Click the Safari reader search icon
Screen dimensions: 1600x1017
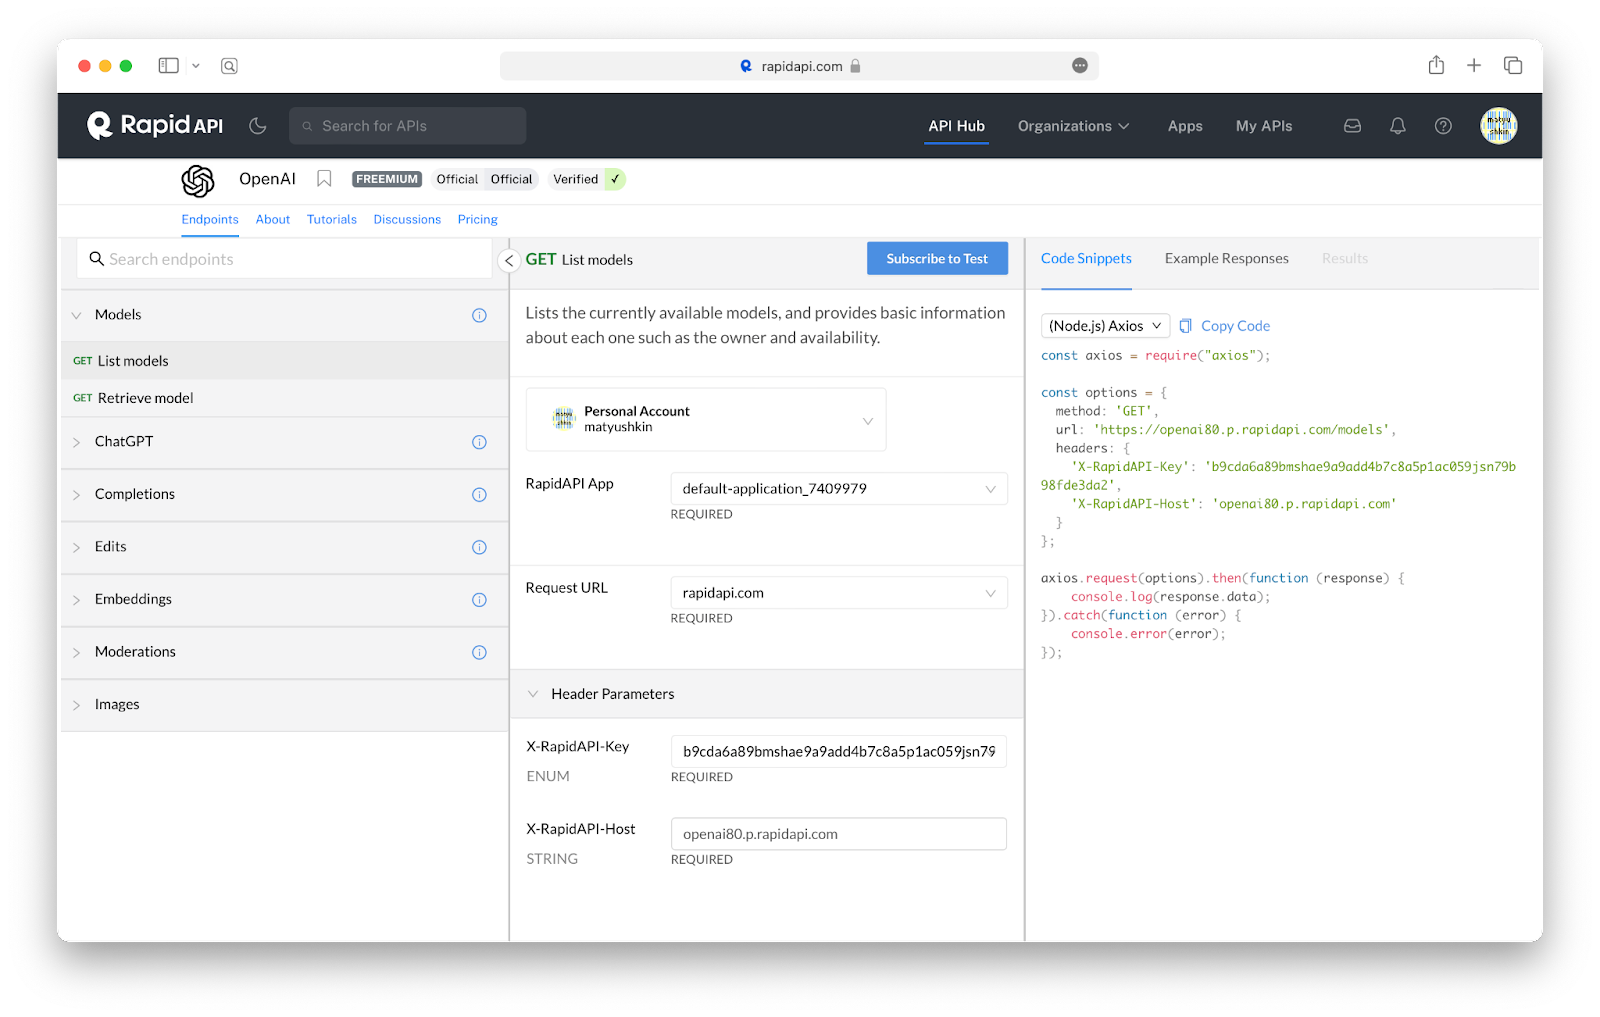229,66
